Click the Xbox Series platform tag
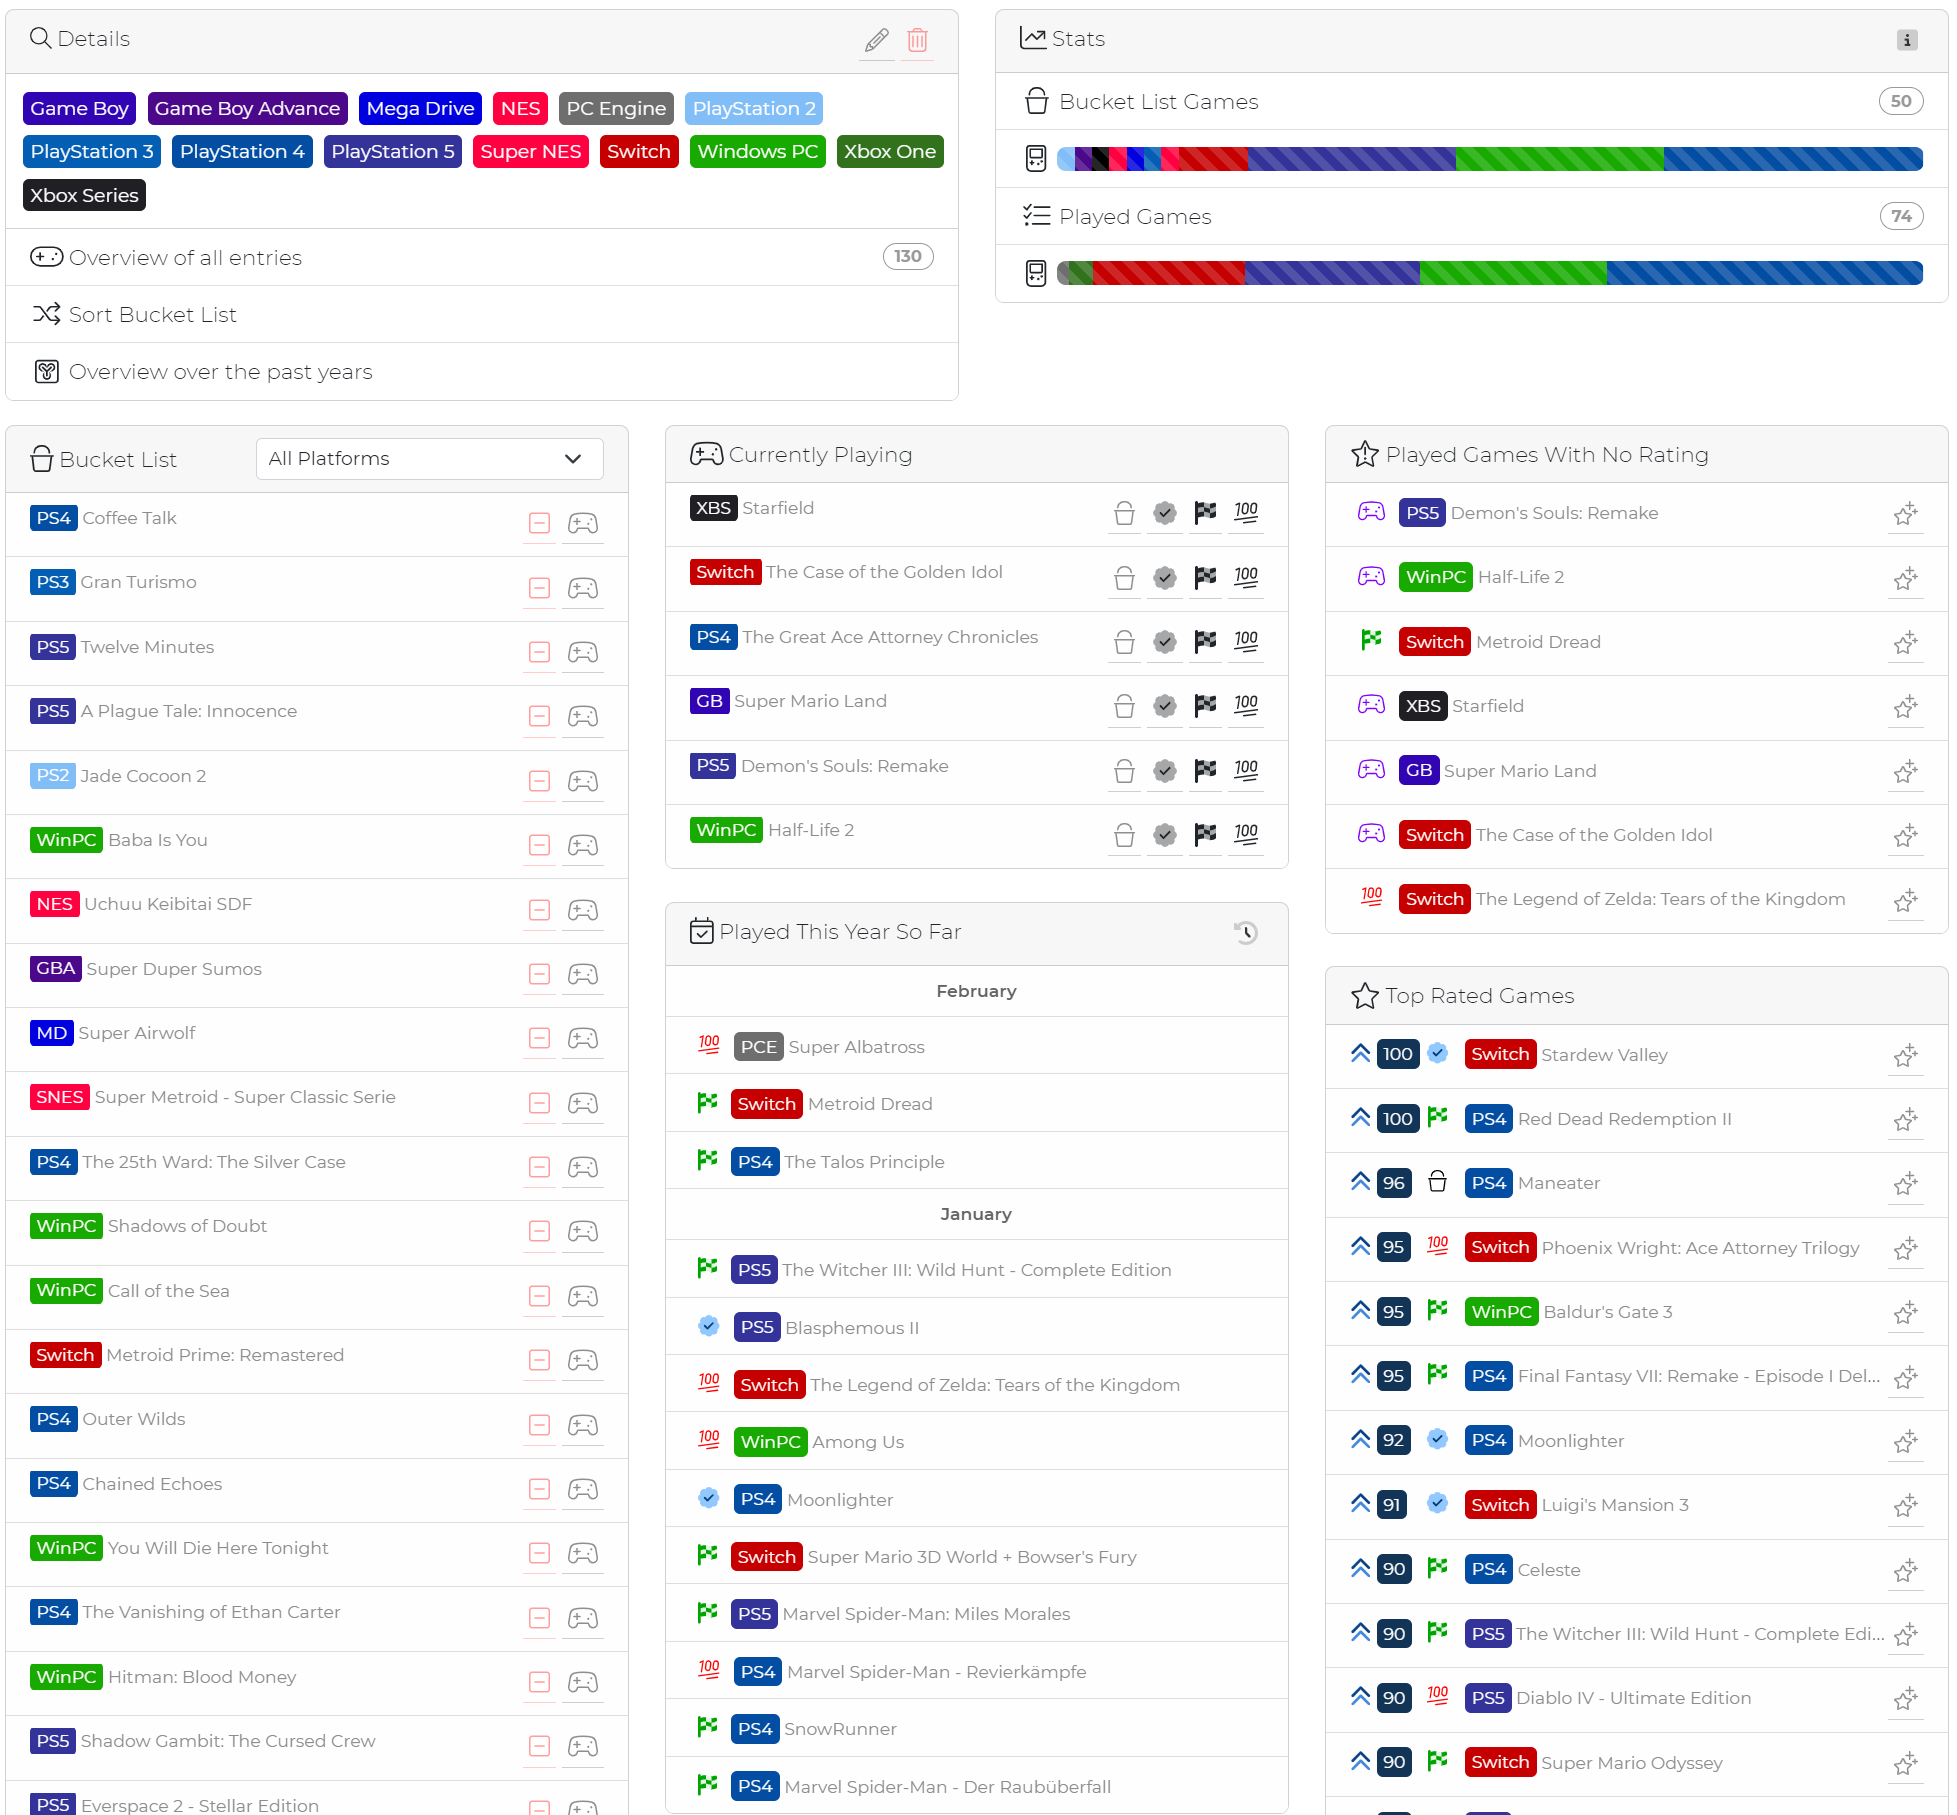 pos(84,195)
